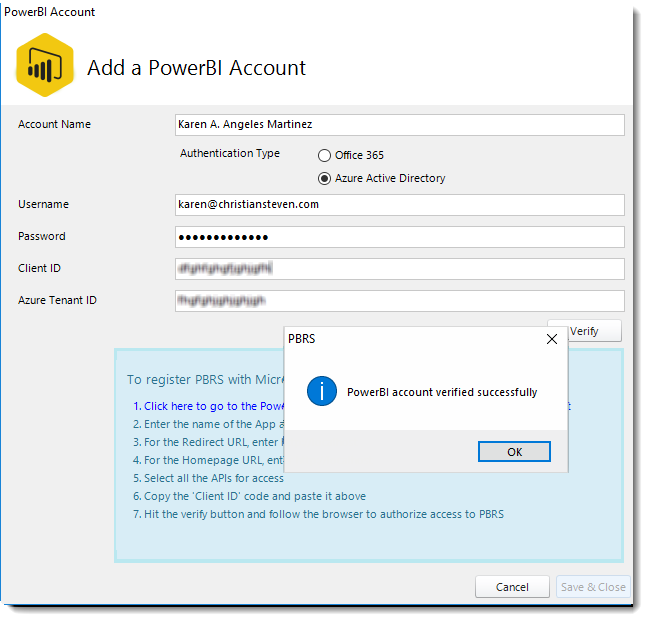Click the 'Account Name' label
Viewport: 648px width, 622px height.
[54, 124]
